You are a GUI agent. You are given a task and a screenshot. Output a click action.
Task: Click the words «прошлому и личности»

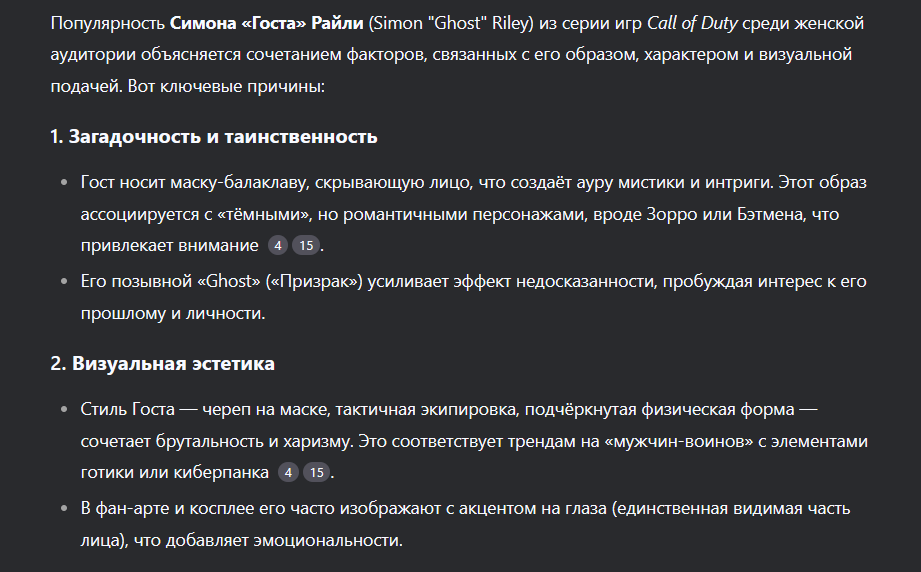tap(173, 314)
